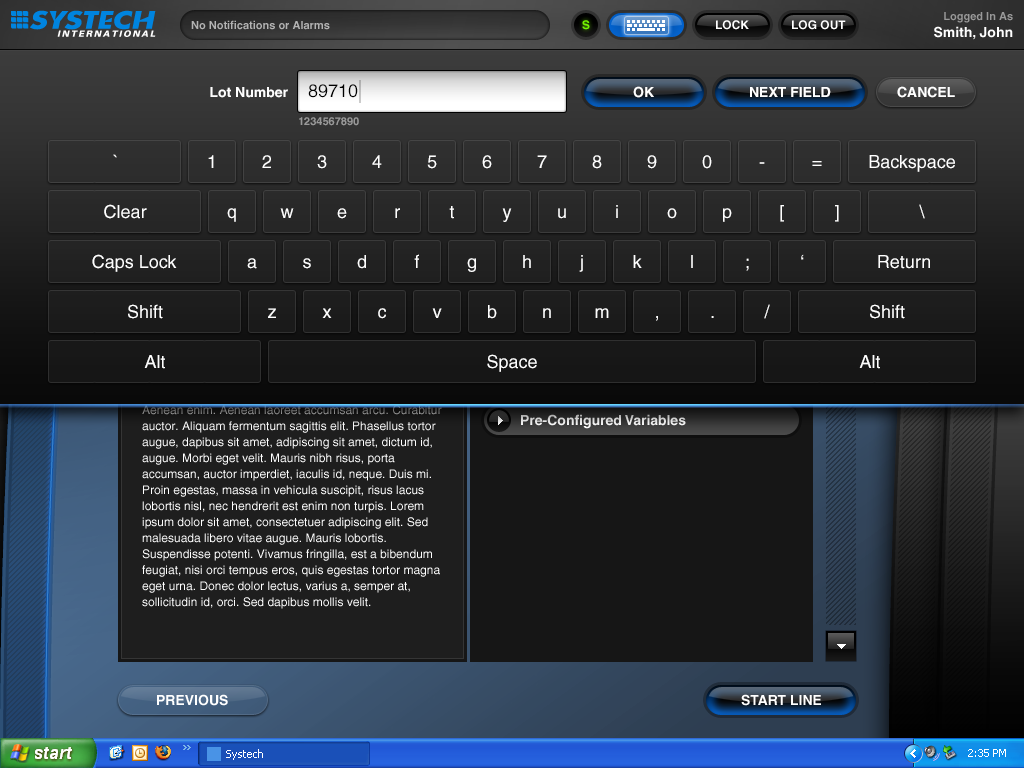Toggle the right Alt key
1024x768 pixels.
point(869,362)
